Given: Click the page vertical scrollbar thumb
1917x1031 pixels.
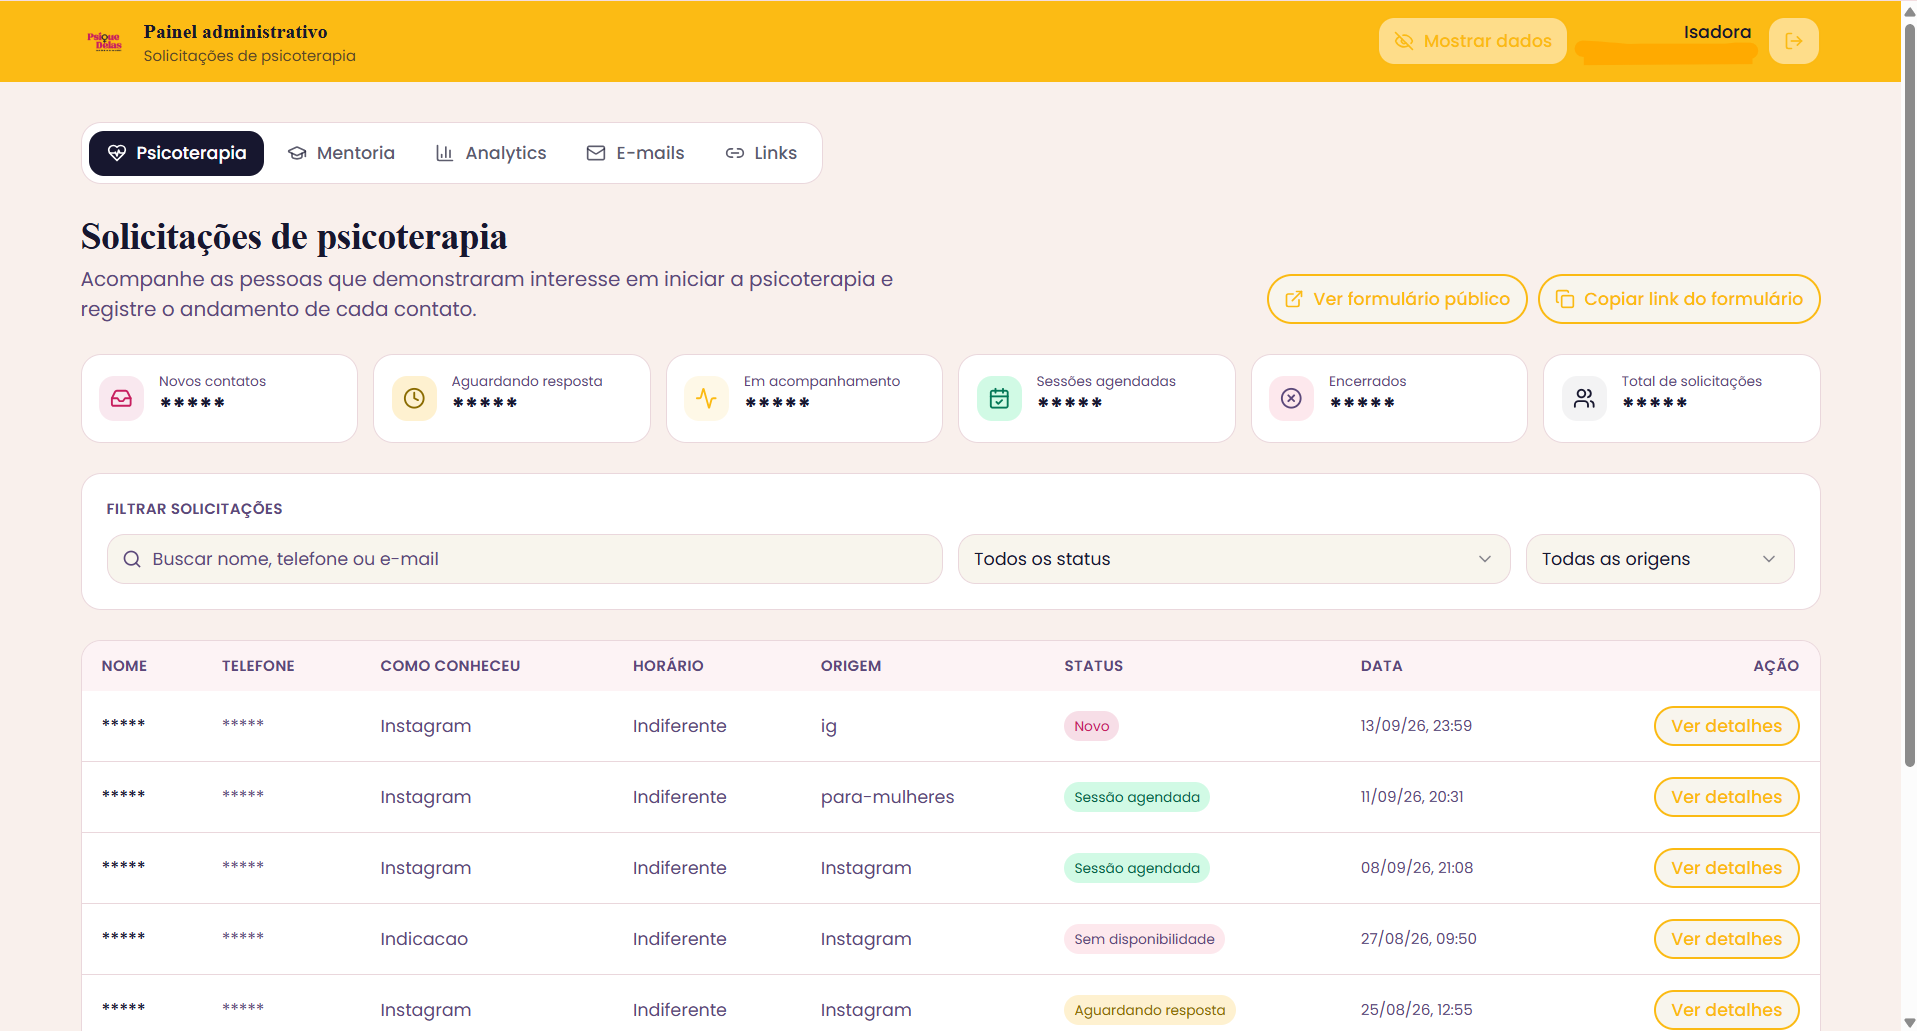Looking at the screenshot, I should (x=1909, y=395).
